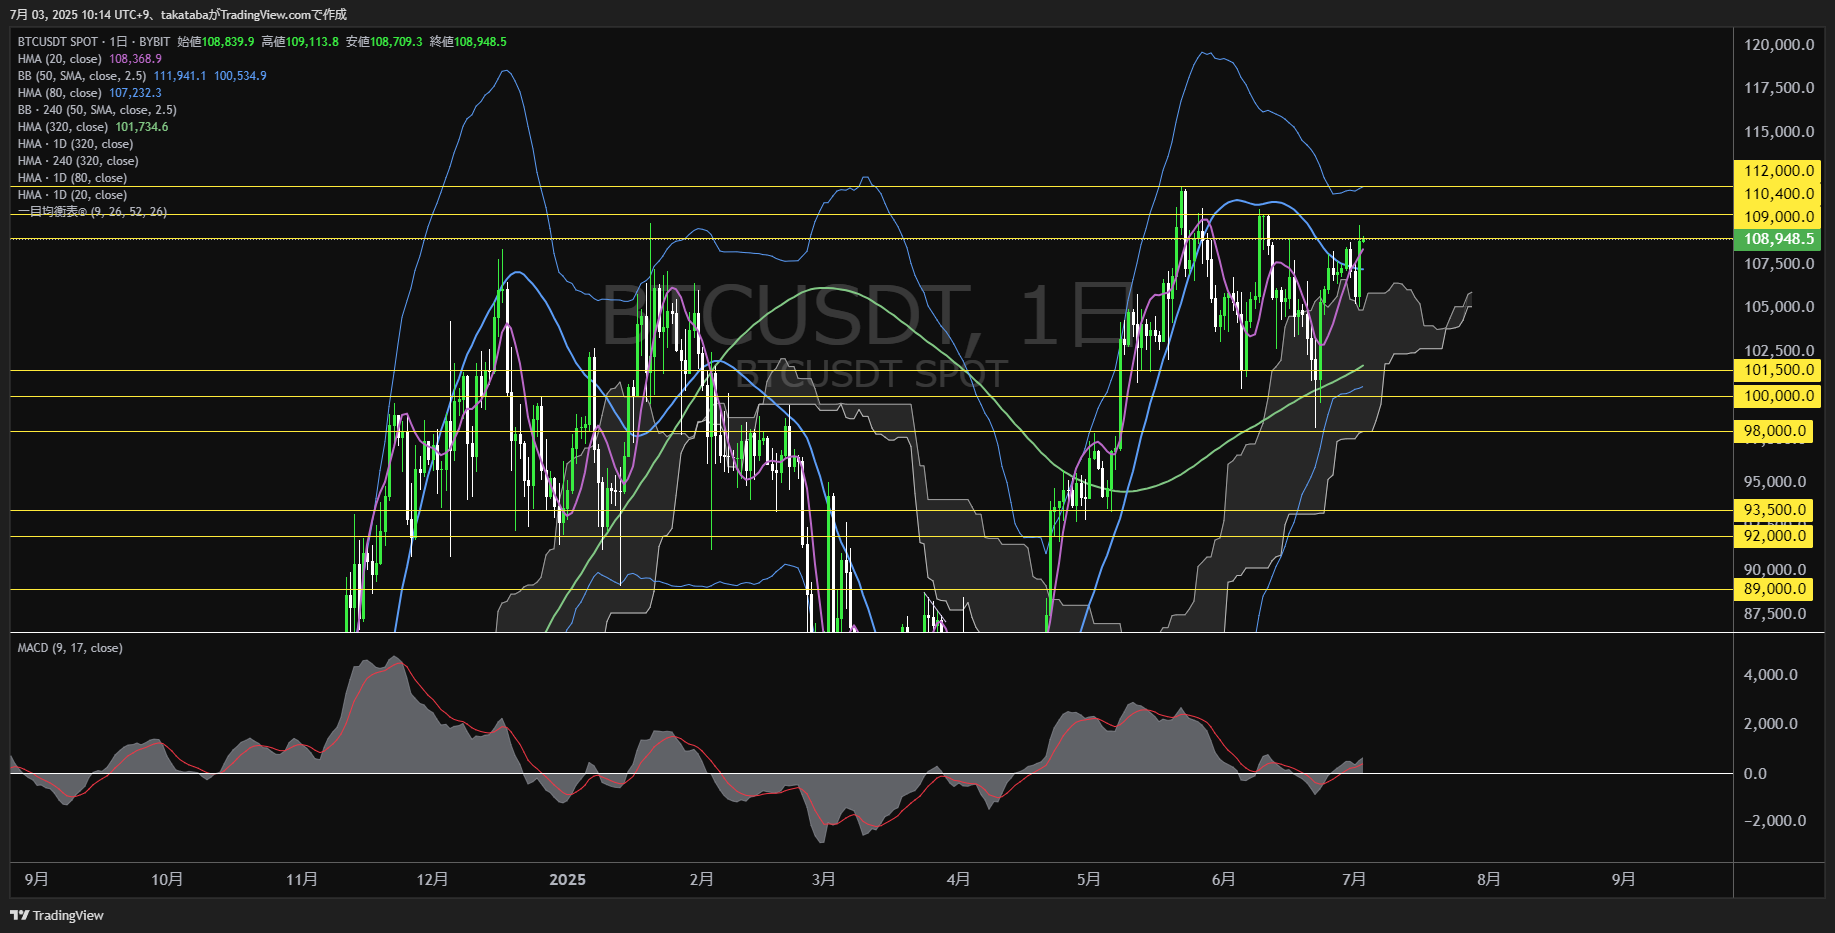
Task: Select the HMA (320, close) indicator legend
Action: tap(63, 127)
